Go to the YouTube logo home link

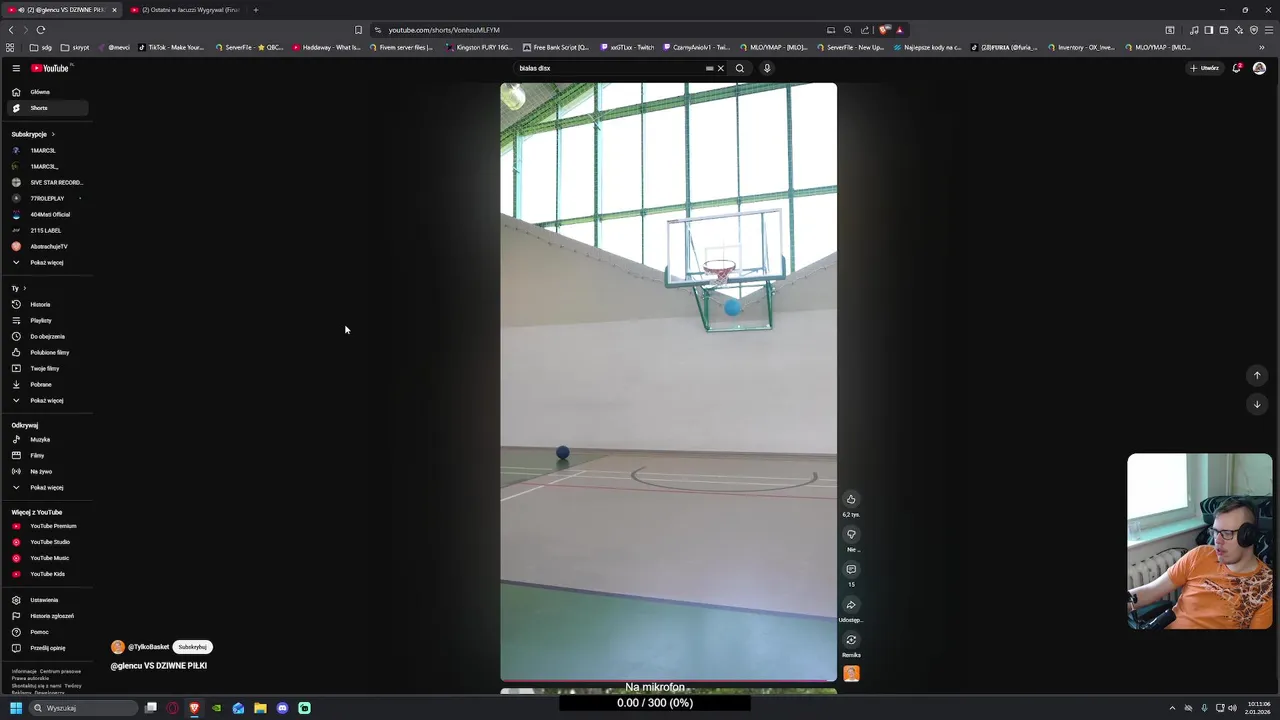click(50, 68)
